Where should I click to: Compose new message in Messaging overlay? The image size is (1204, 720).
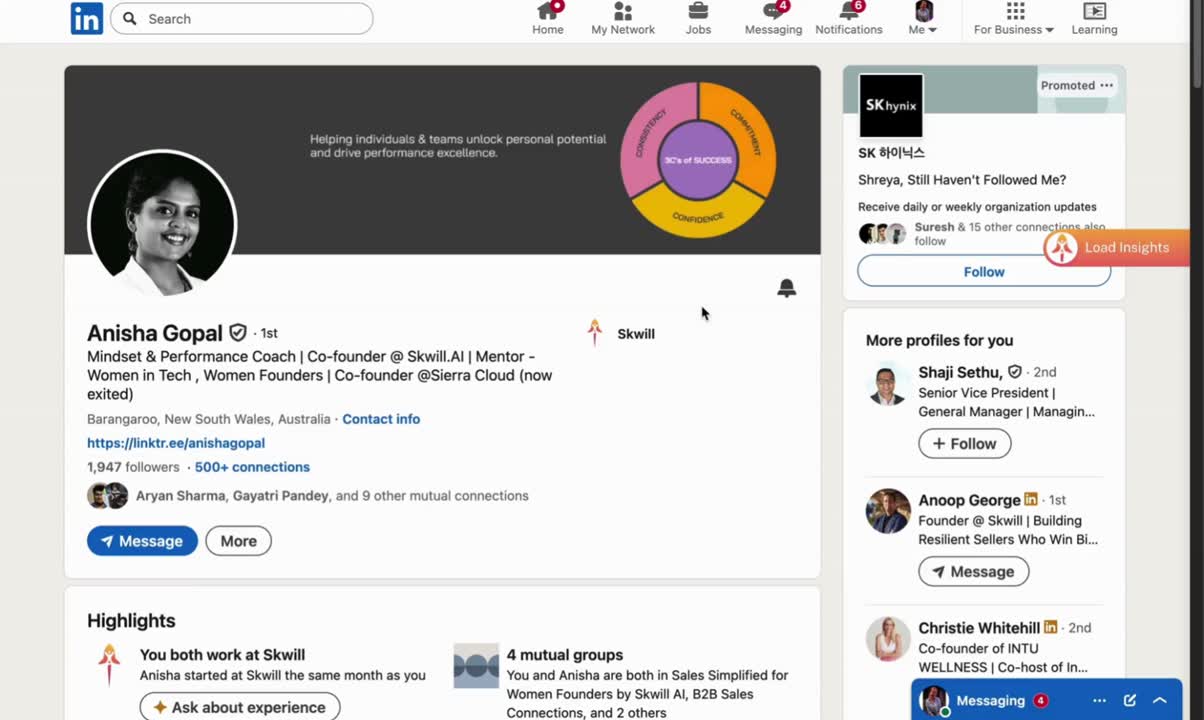tap(1130, 701)
